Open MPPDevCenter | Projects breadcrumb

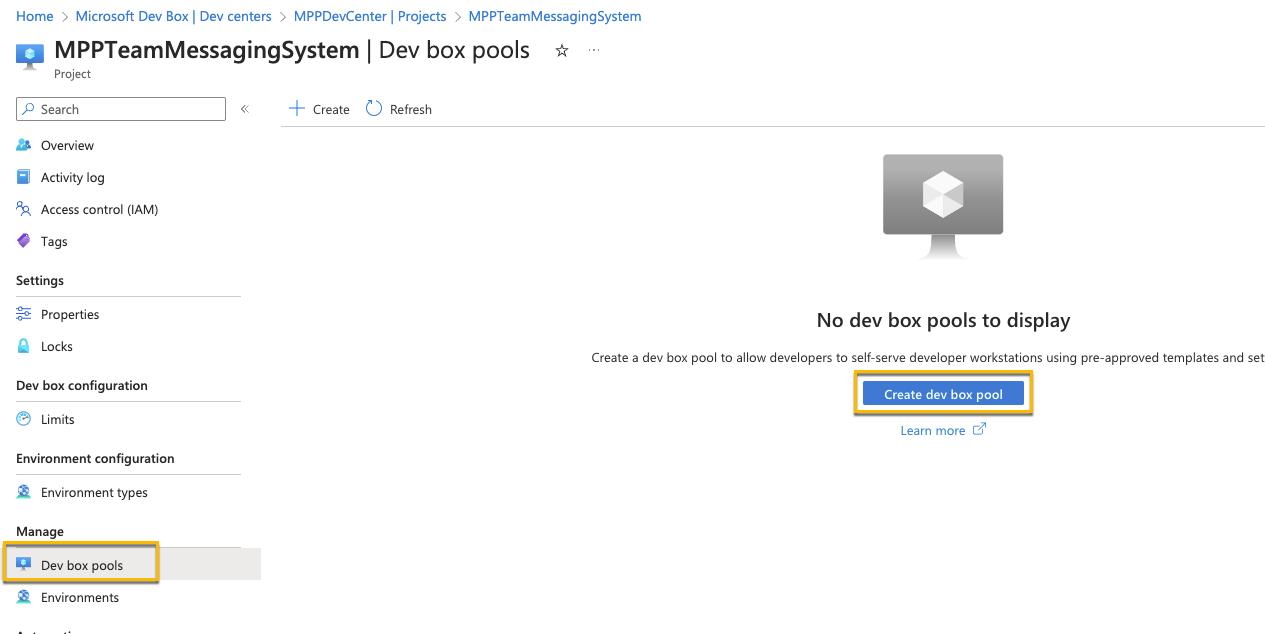point(370,16)
